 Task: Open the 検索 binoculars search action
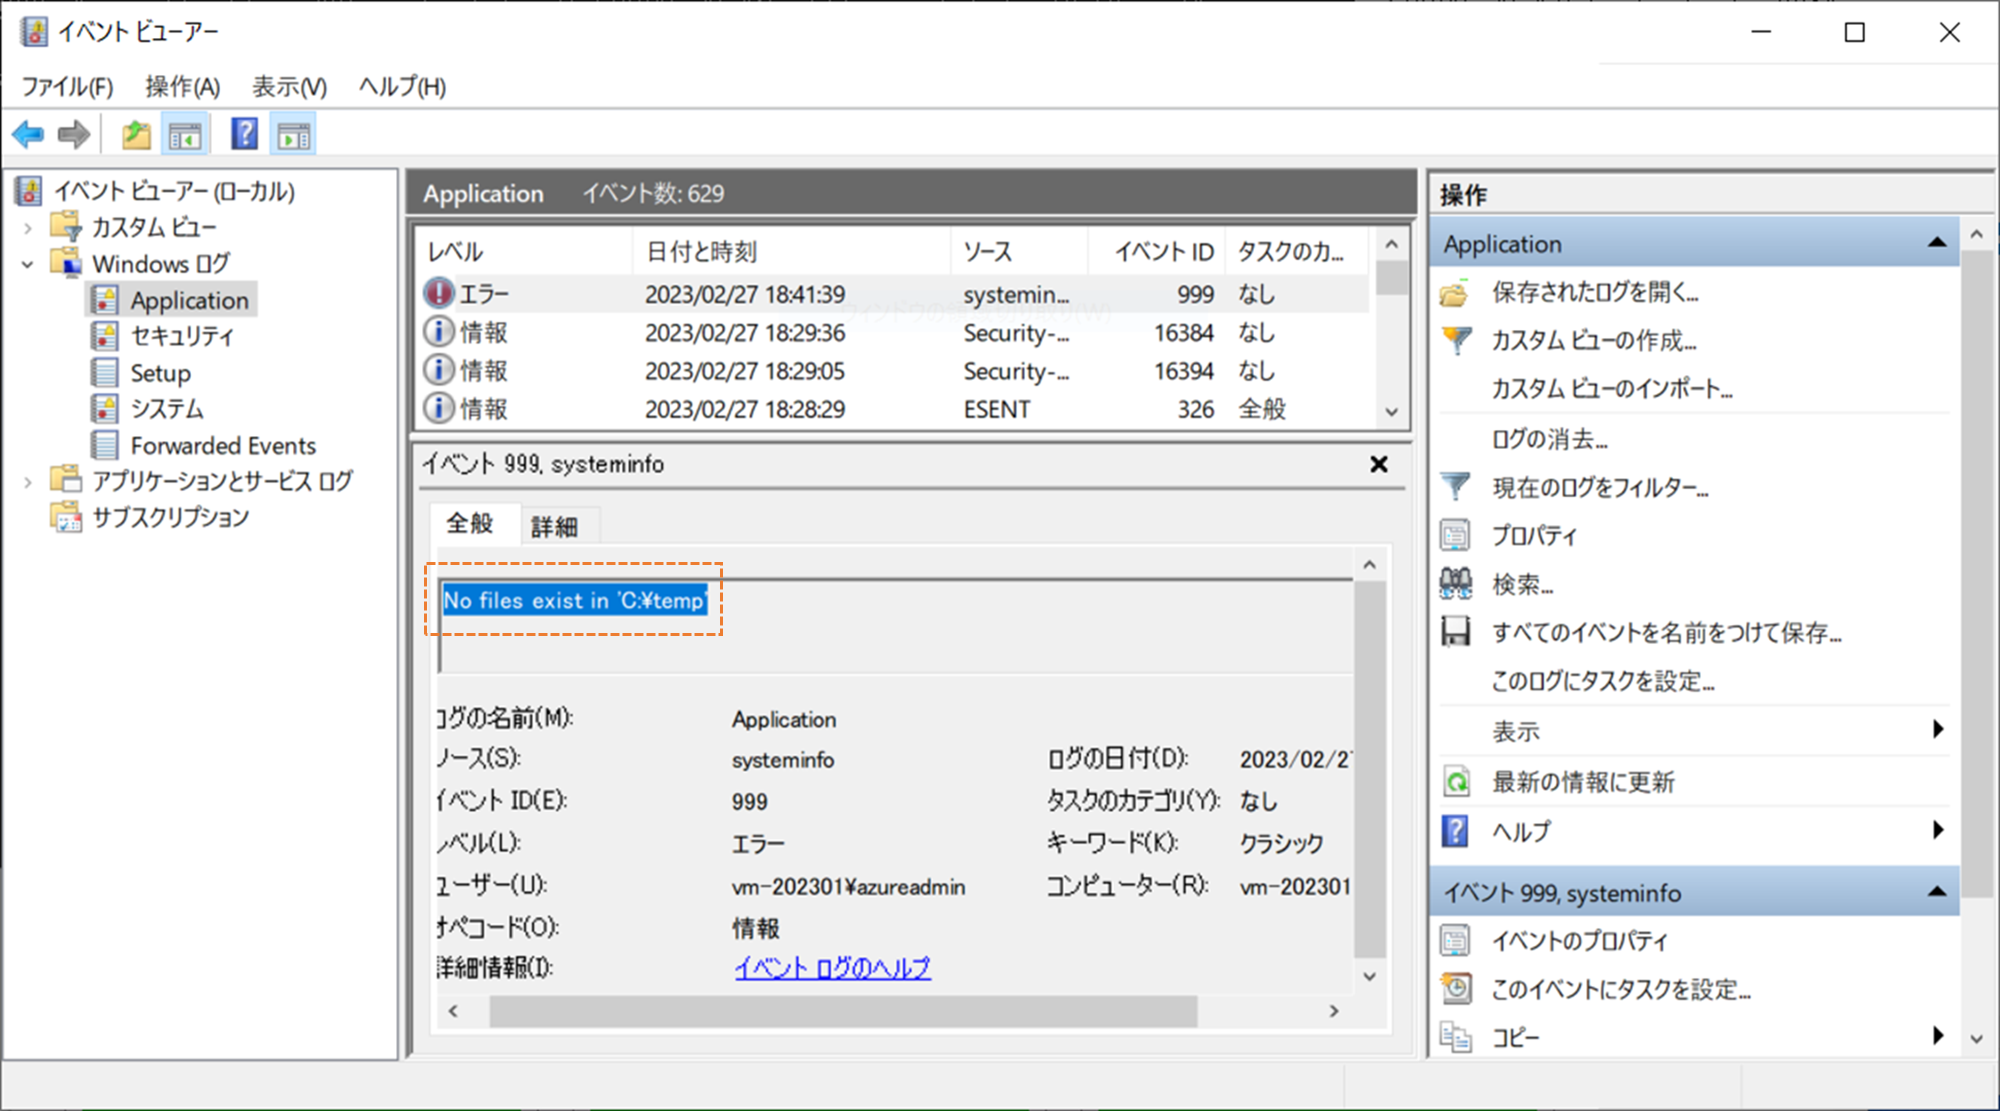1456,584
